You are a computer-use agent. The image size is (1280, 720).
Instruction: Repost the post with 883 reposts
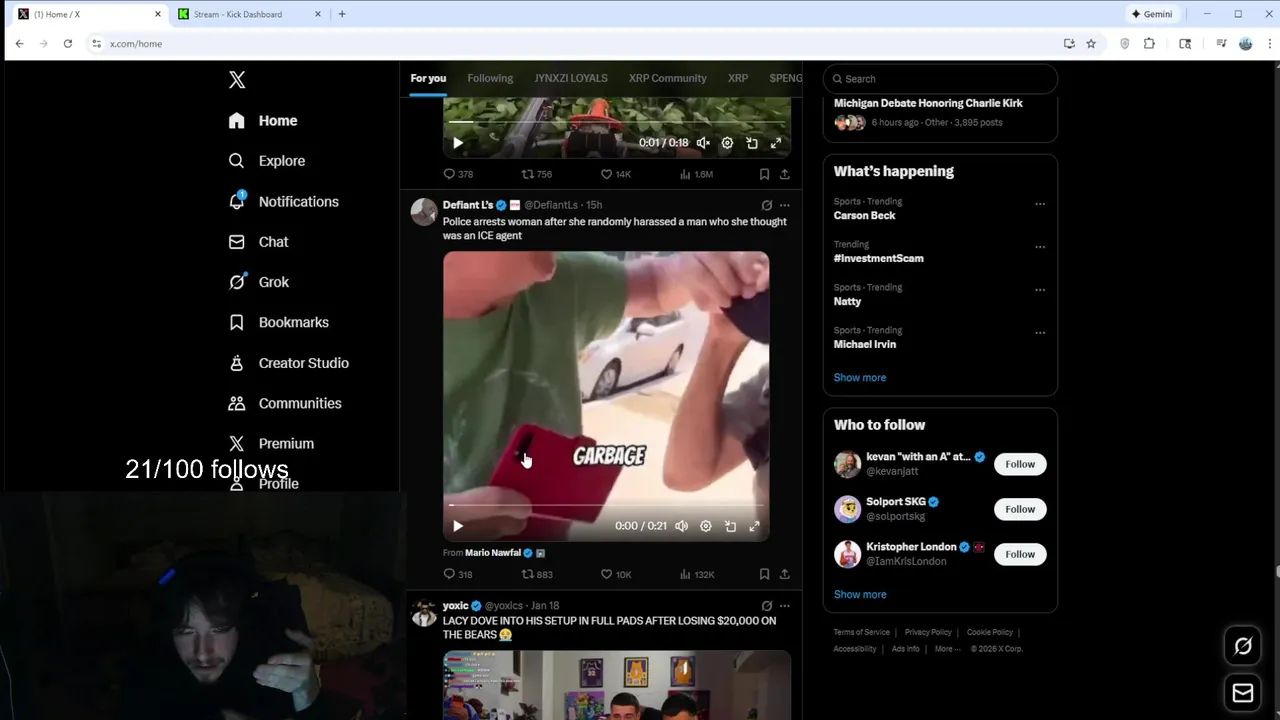537,574
